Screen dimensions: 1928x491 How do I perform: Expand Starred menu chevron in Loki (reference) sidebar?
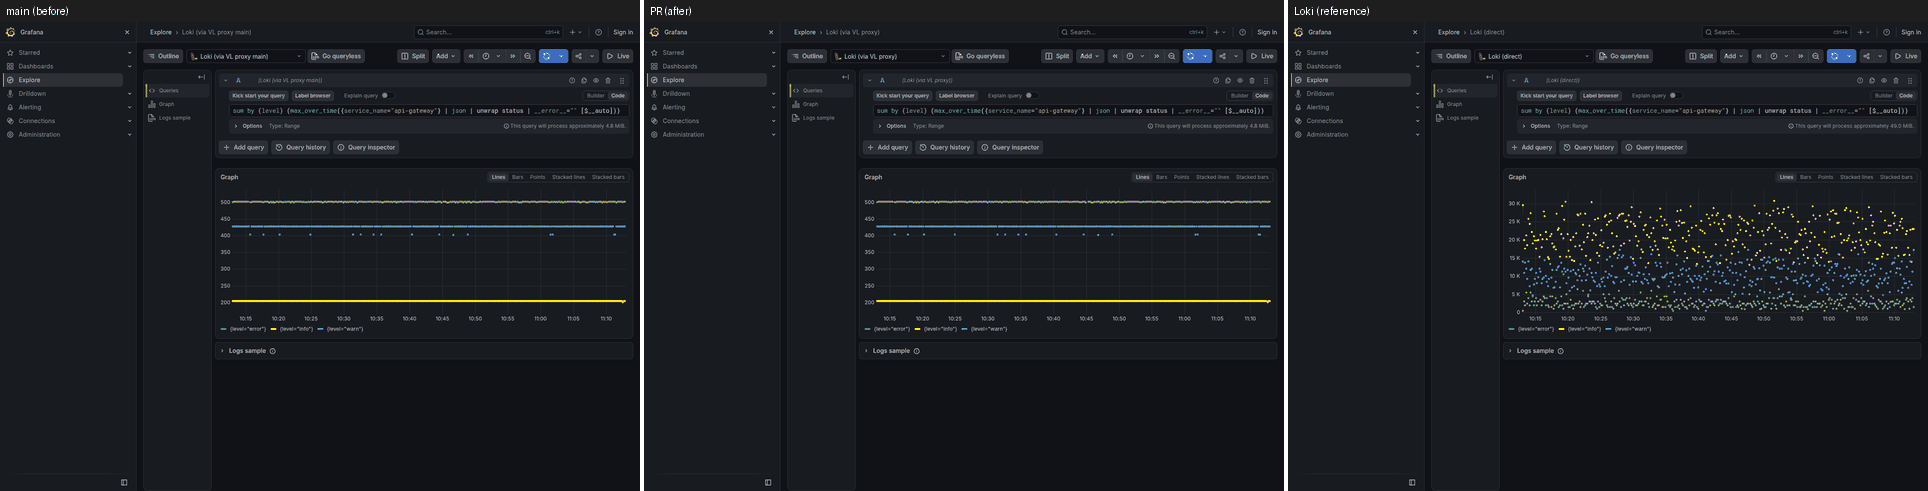coord(1417,52)
